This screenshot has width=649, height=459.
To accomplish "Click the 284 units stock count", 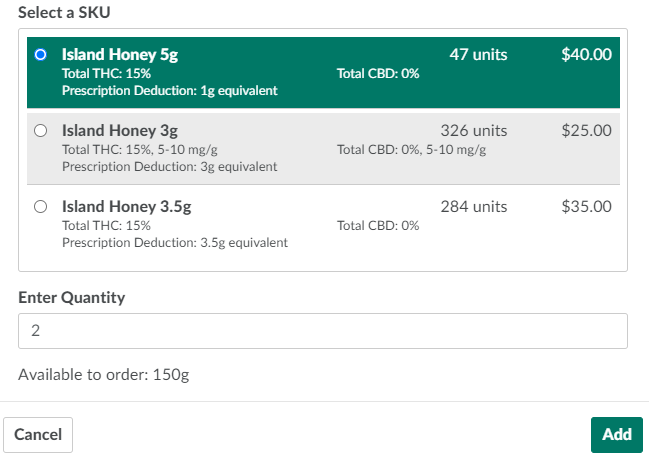I will [473, 207].
